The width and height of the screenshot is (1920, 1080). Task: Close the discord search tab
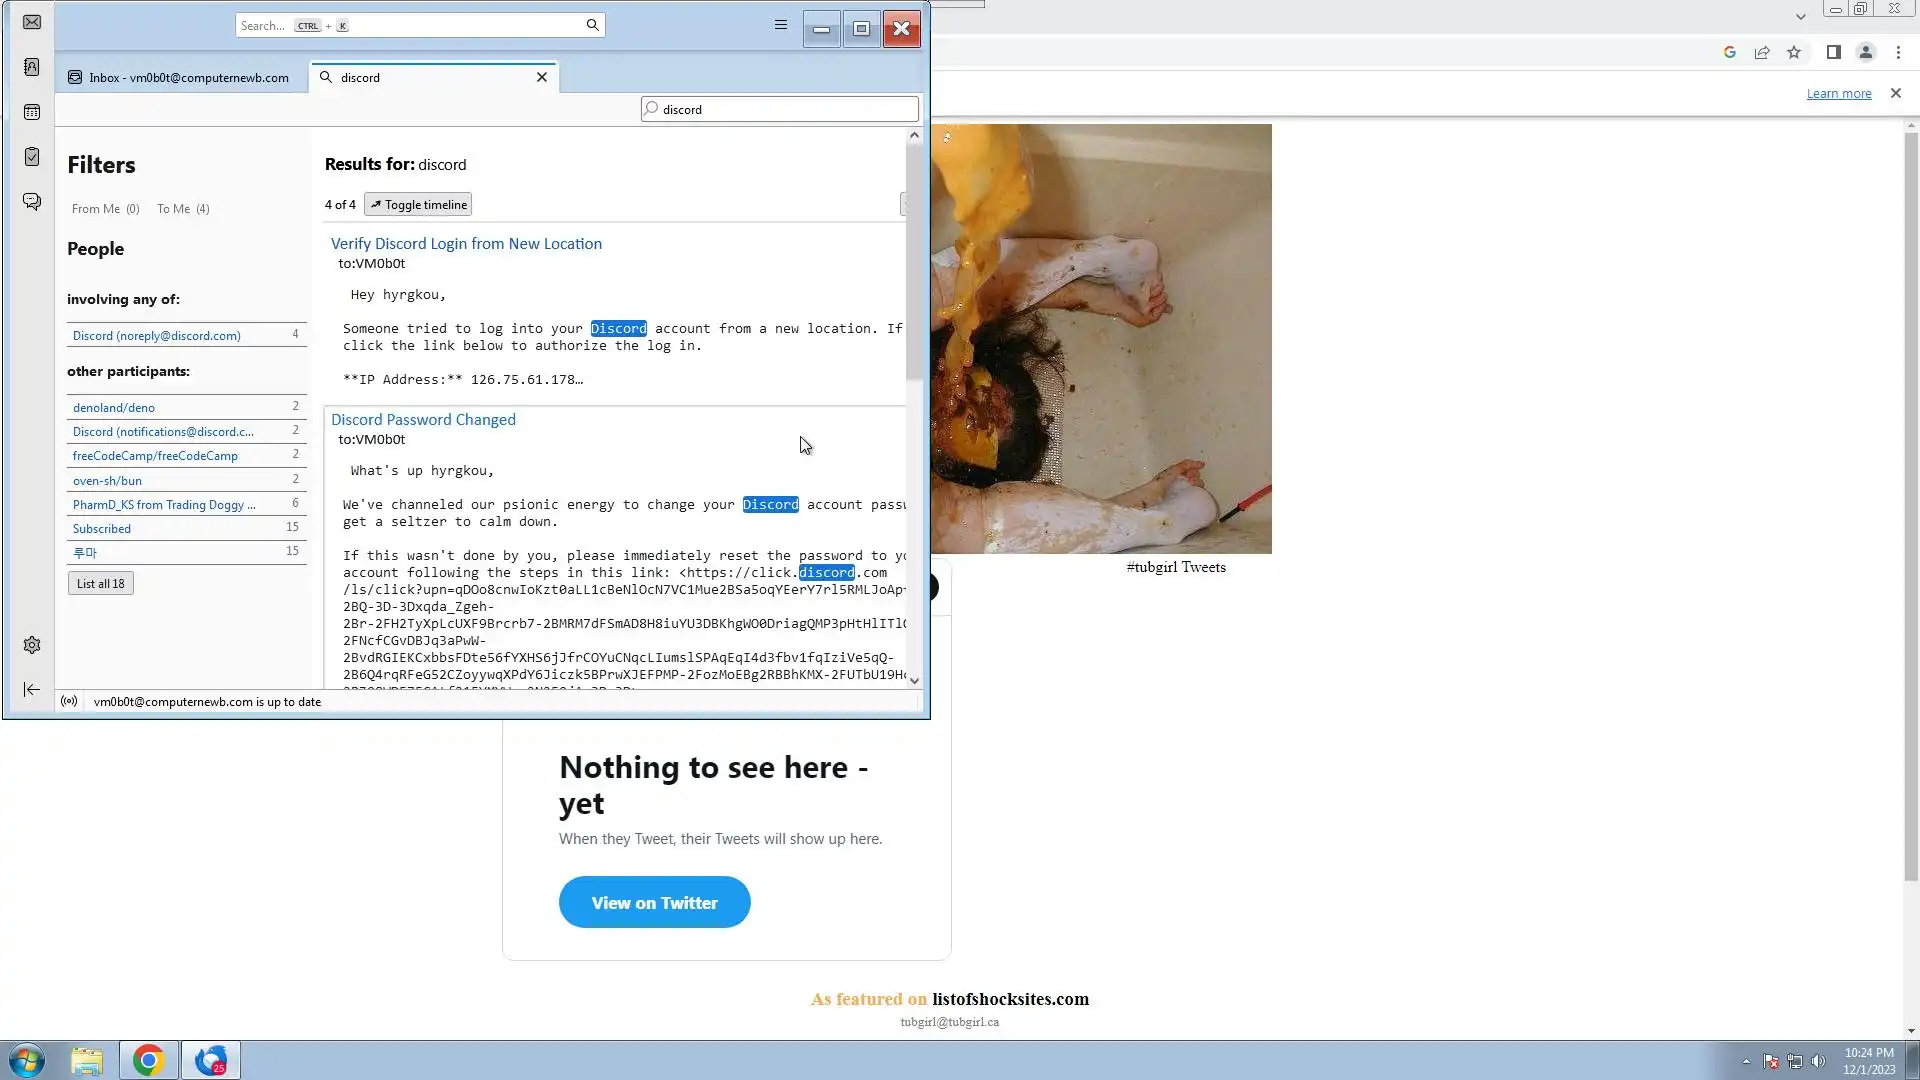pos(542,77)
